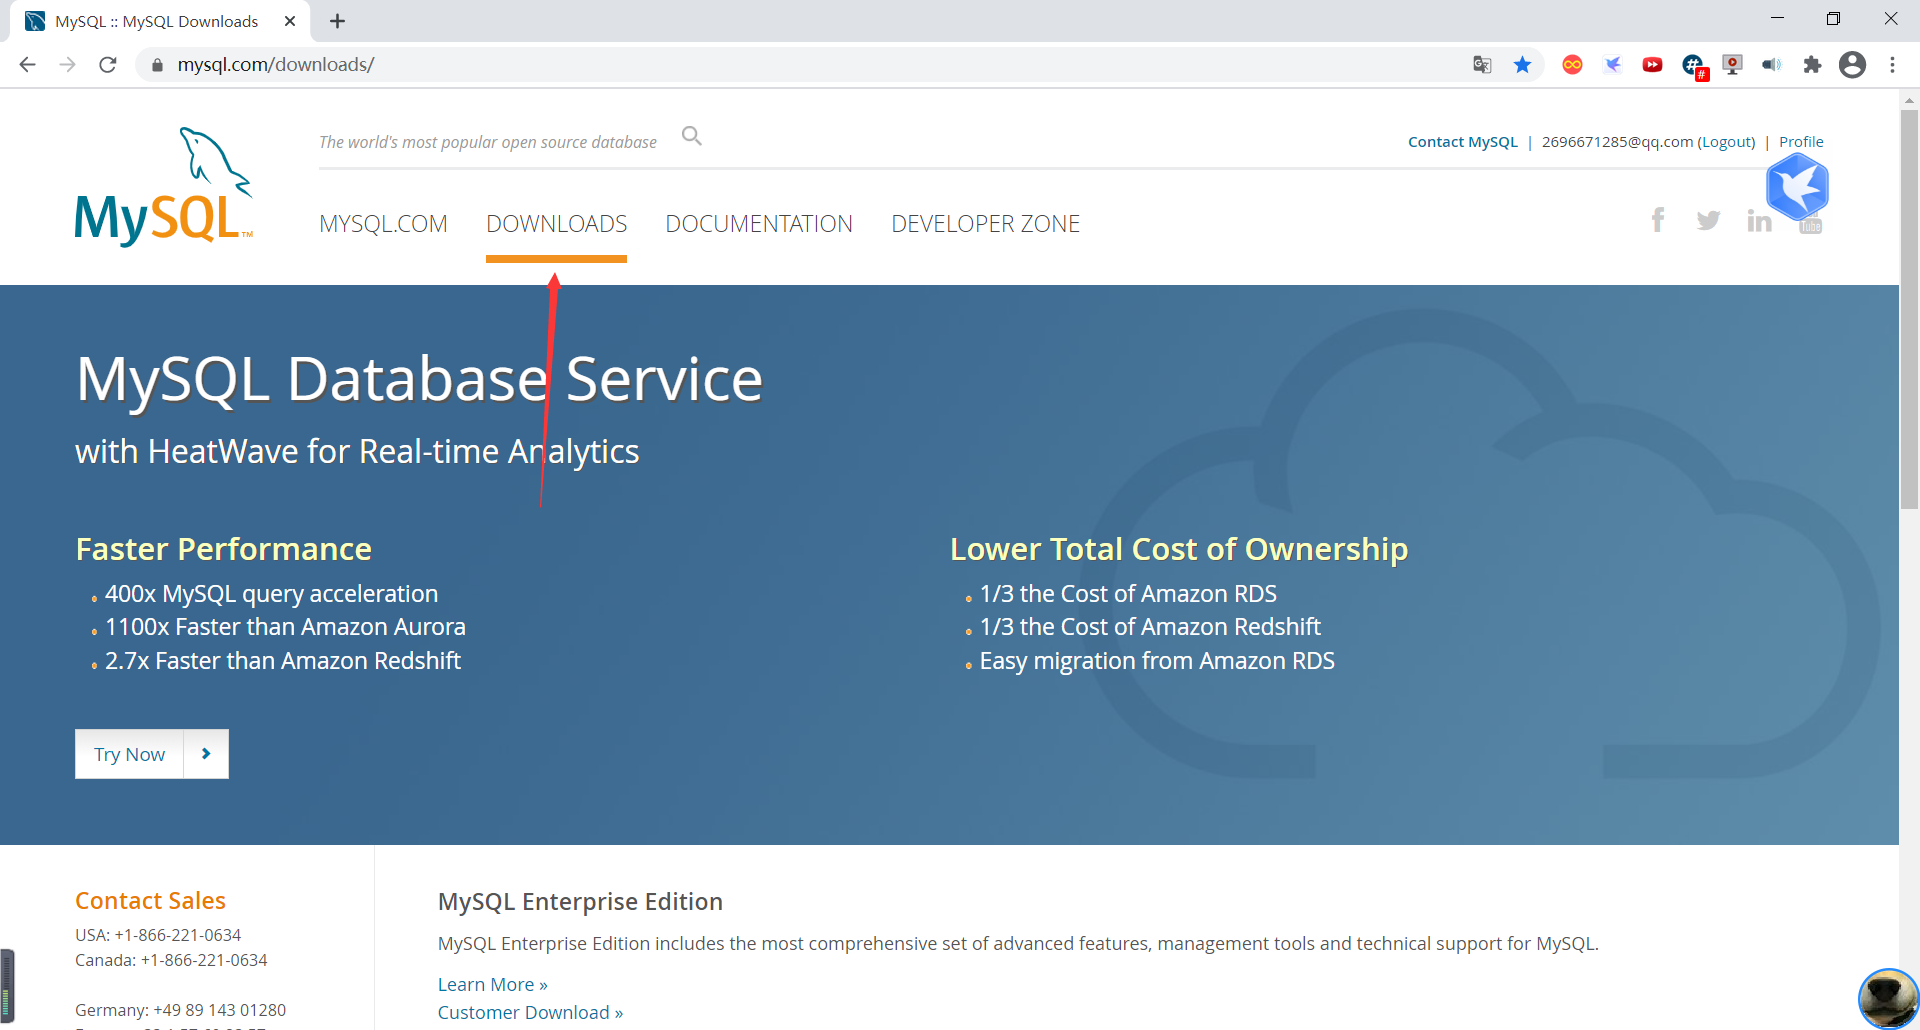This screenshot has width=1920, height=1030.
Task: Go back to the previous page
Action: pyautogui.click(x=28, y=65)
